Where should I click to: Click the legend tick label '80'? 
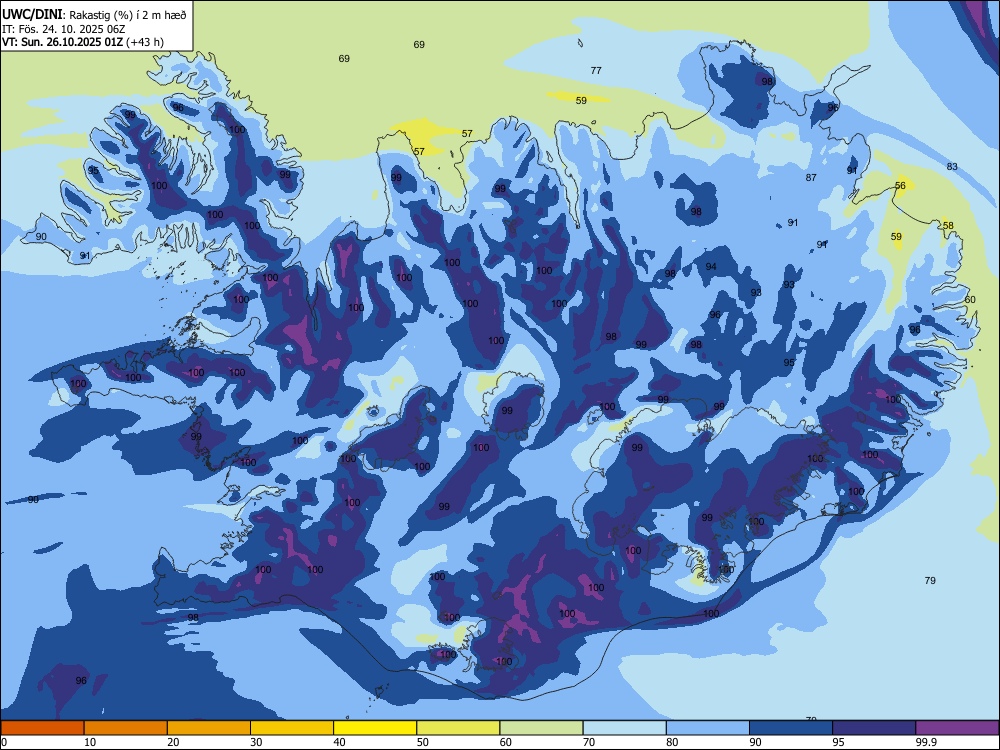coord(672,742)
